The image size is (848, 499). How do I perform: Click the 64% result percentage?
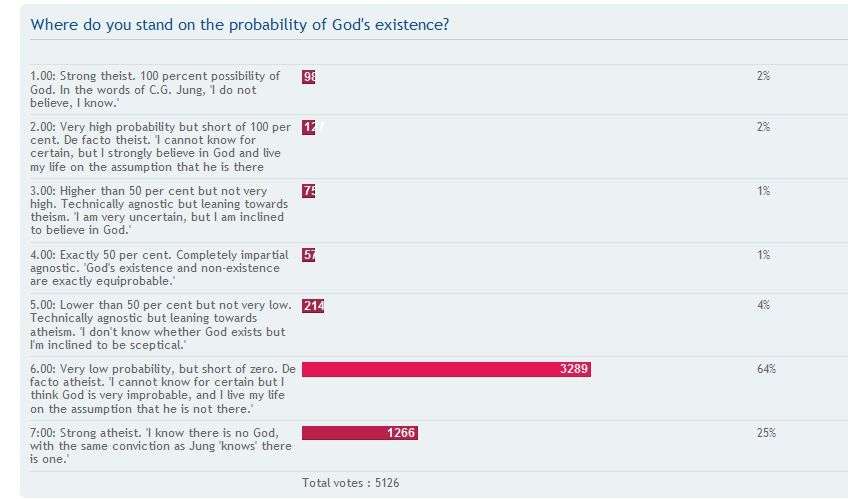click(766, 369)
